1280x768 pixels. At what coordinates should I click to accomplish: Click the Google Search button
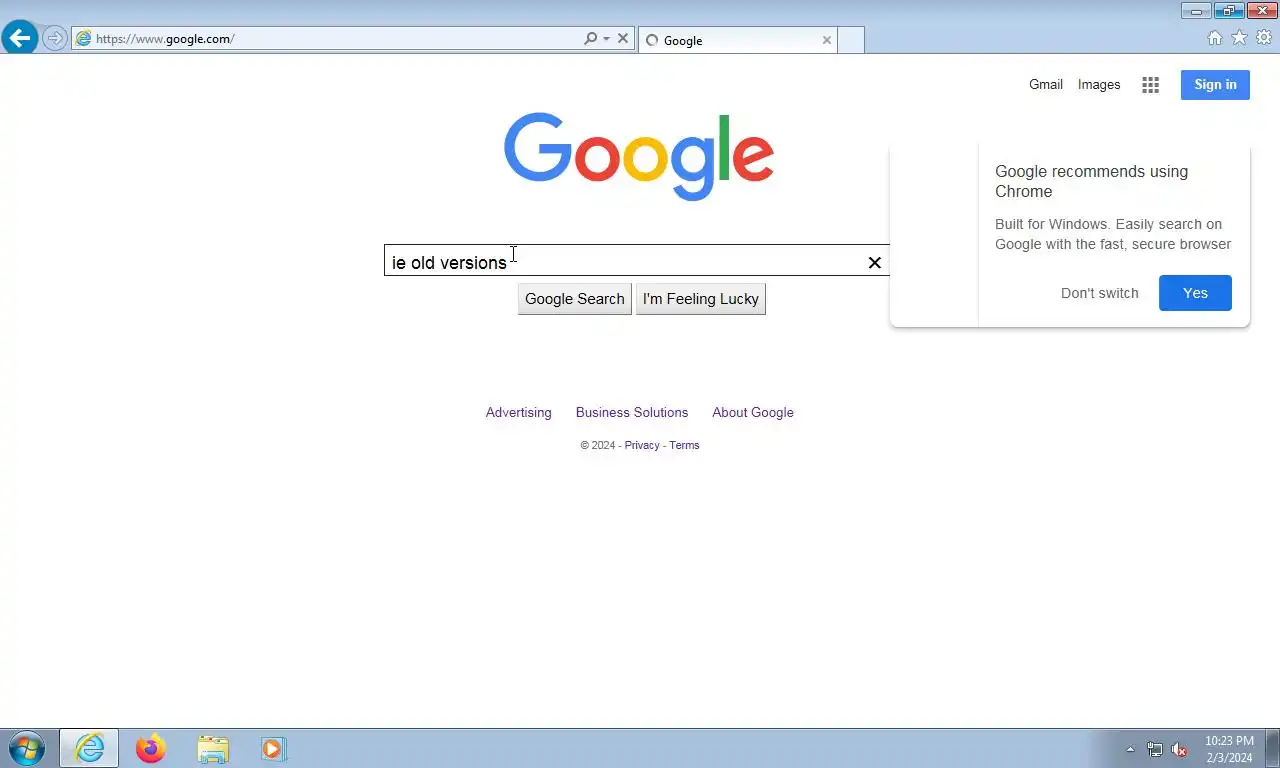click(574, 299)
